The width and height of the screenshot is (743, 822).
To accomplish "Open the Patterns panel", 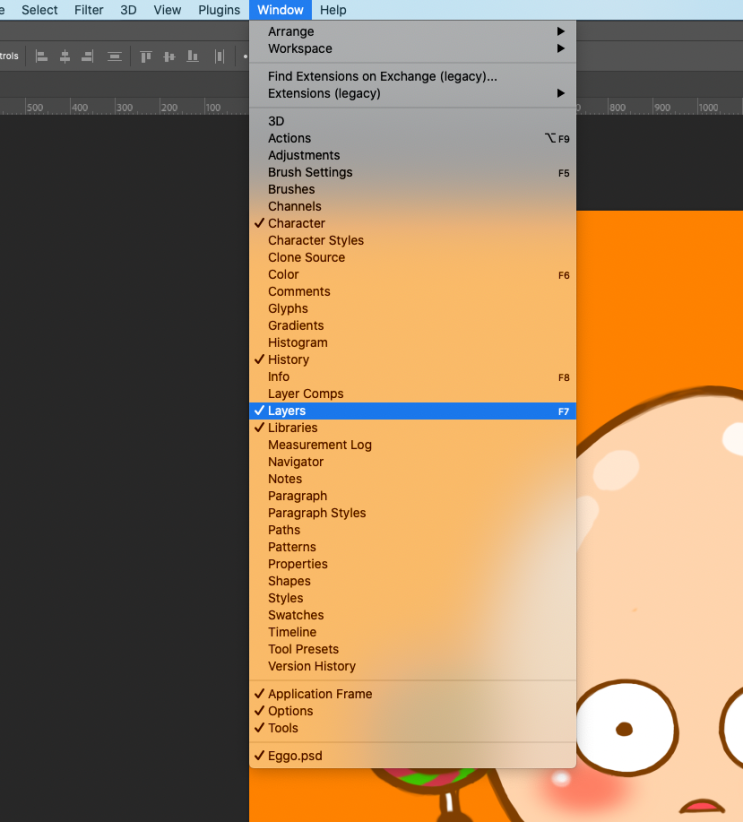I will tap(412, 547).
